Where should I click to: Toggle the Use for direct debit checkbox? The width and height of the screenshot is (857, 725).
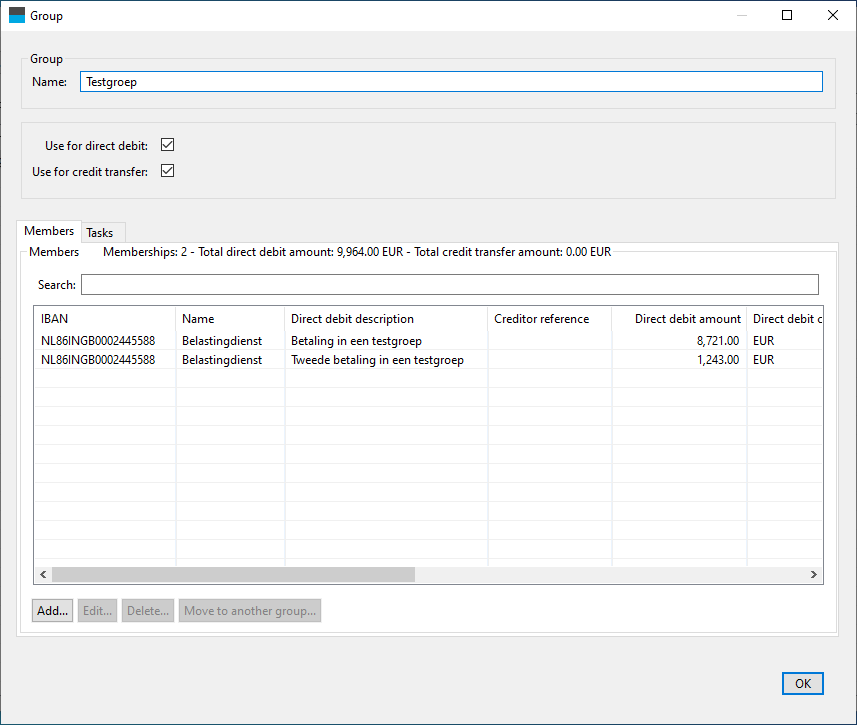168,145
